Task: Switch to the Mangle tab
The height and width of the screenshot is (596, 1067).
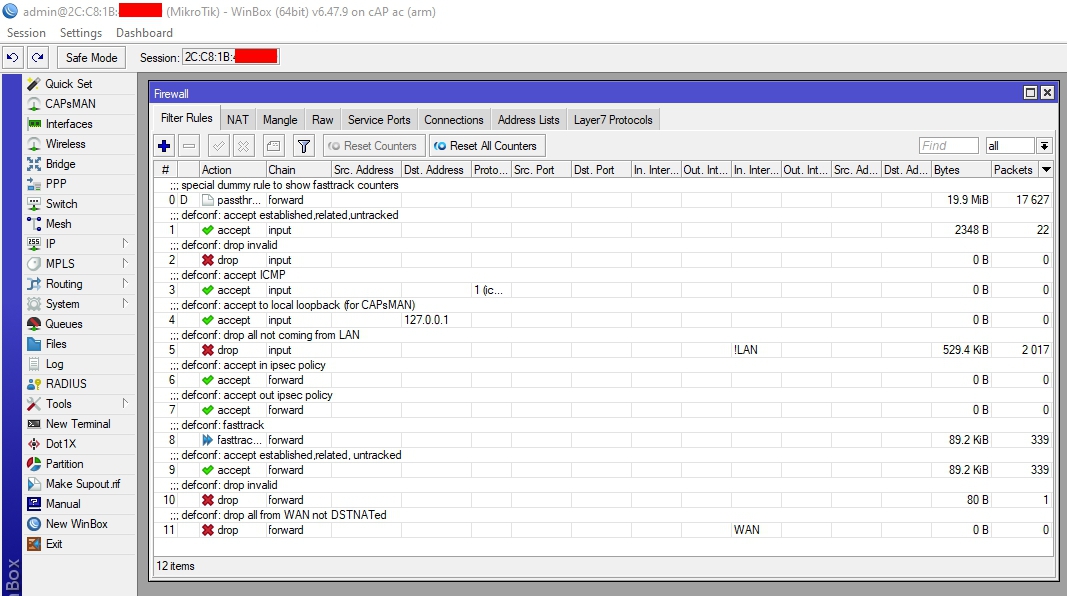Action: tap(280, 120)
